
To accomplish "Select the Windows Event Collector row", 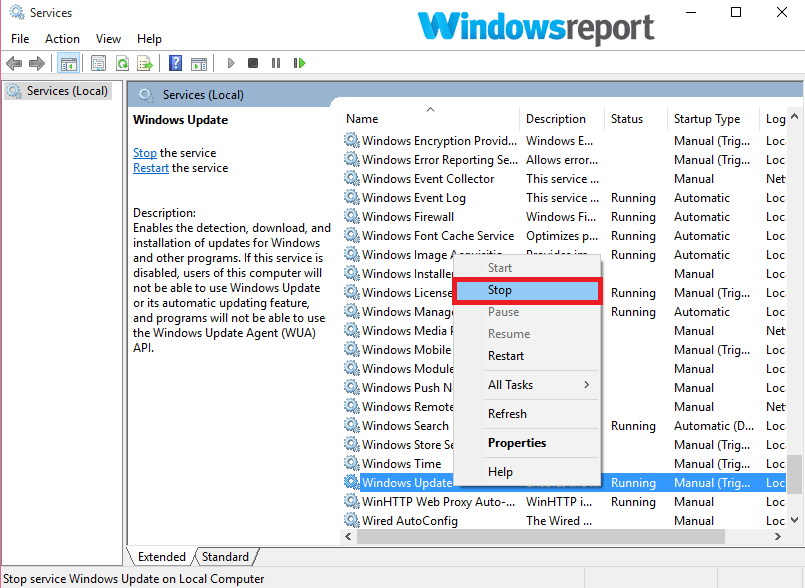I will coord(563,179).
